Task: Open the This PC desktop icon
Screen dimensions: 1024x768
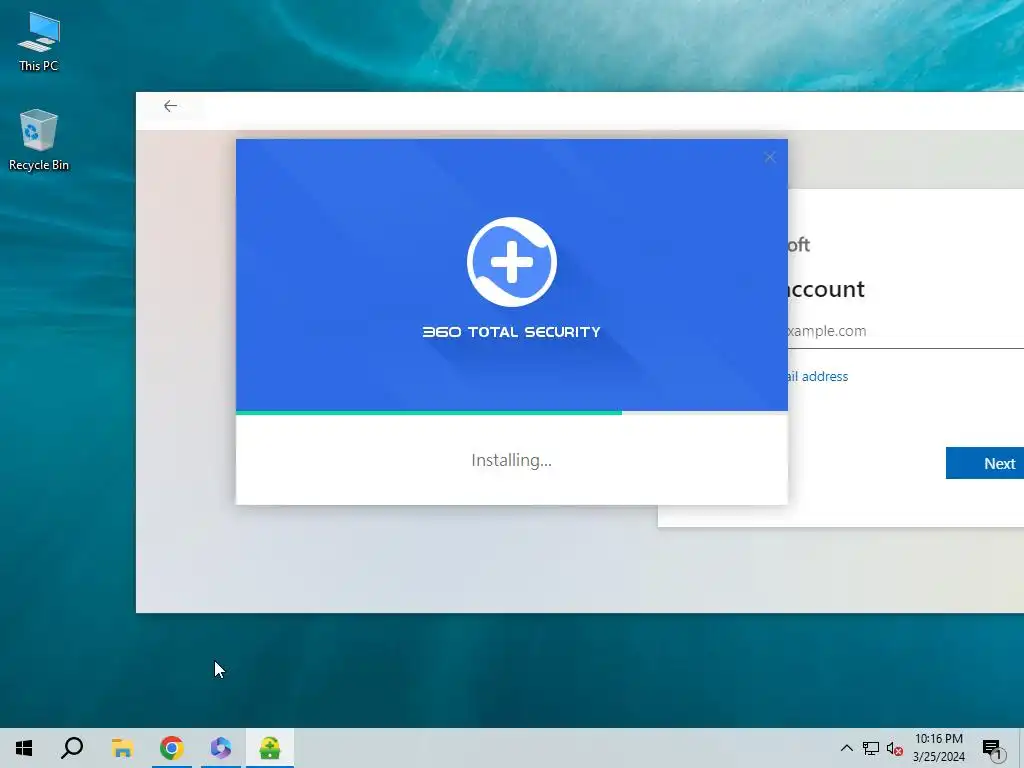Action: click(39, 42)
